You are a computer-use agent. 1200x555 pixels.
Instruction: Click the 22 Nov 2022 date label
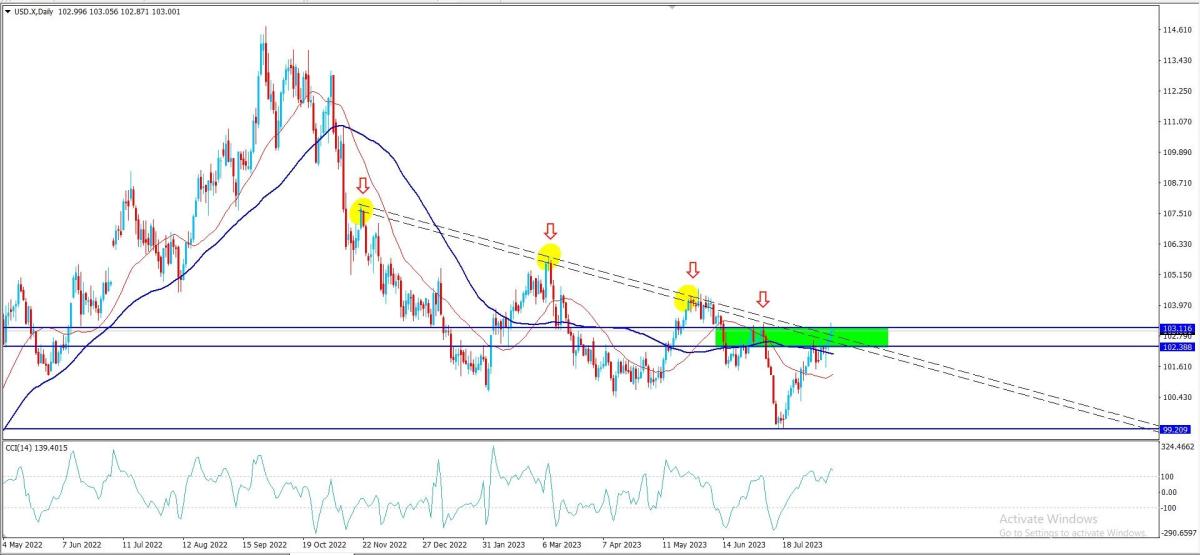click(384, 547)
